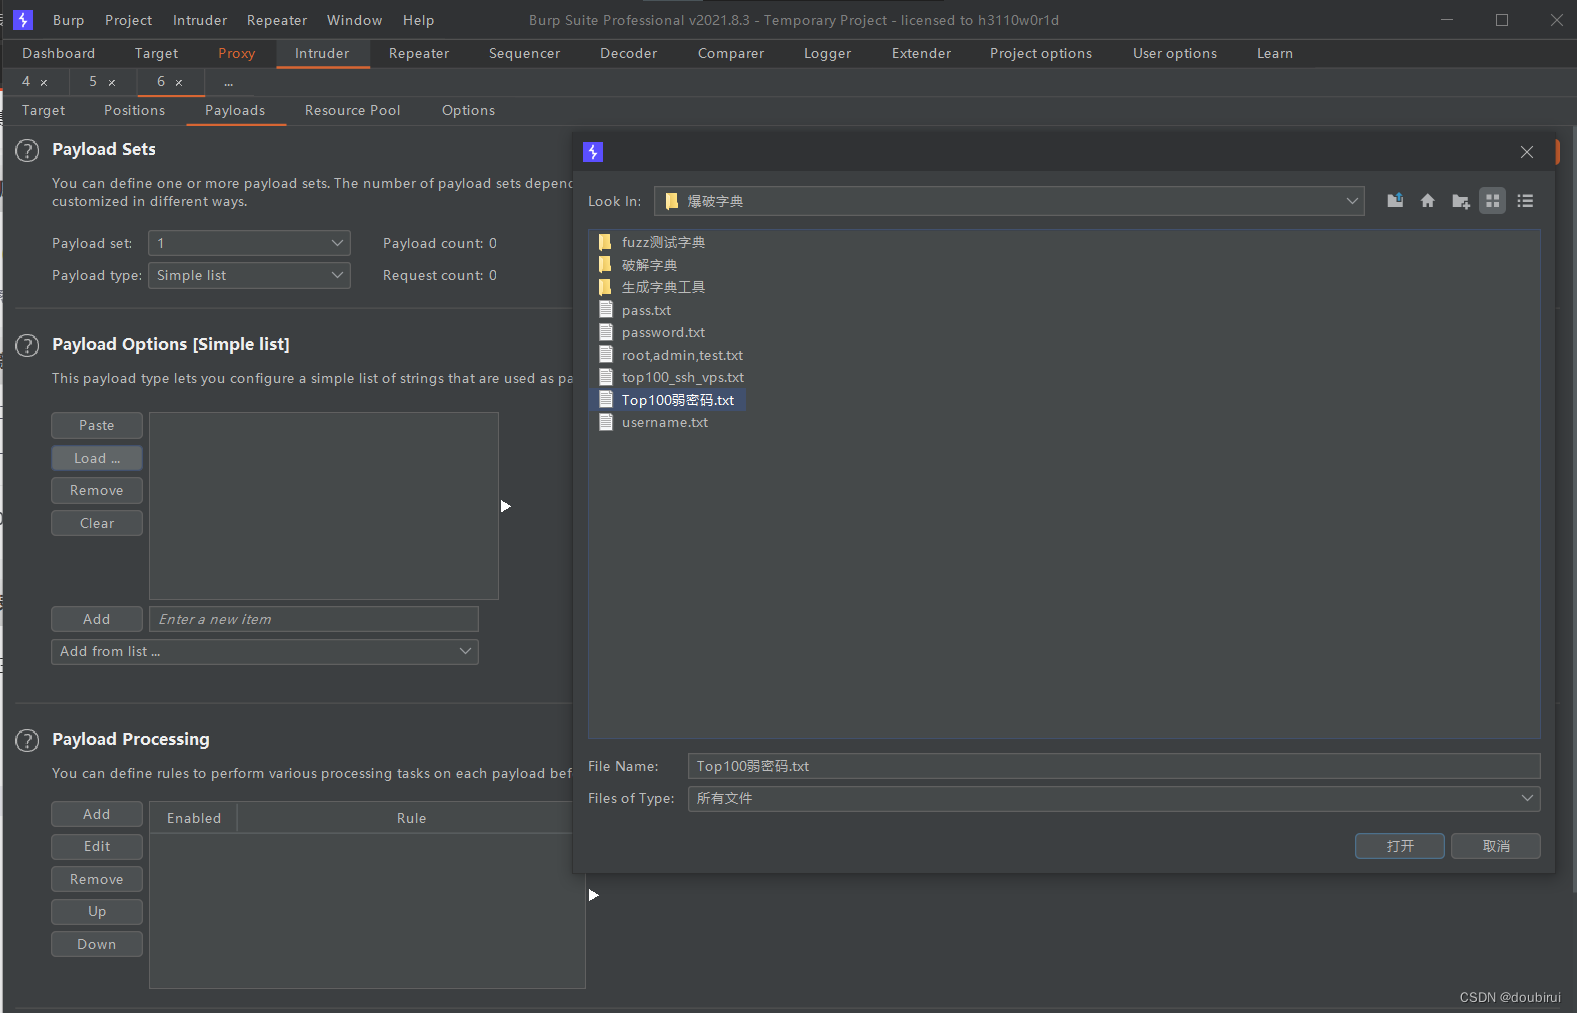Click 取消 (Cancel) button
The height and width of the screenshot is (1013, 1577).
click(1496, 846)
